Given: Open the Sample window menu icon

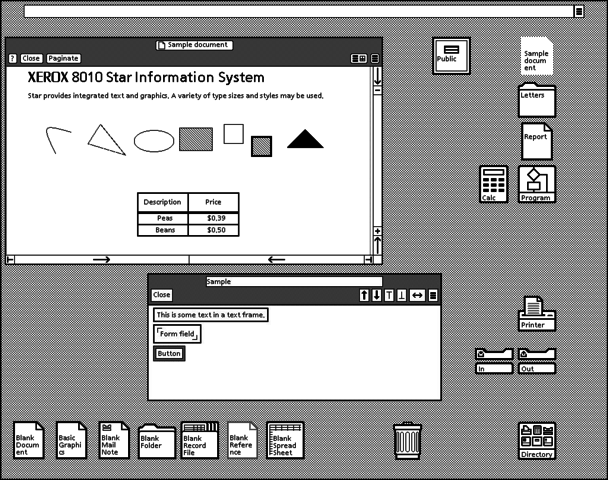Looking at the screenshot, I should (x=433, y=295).
